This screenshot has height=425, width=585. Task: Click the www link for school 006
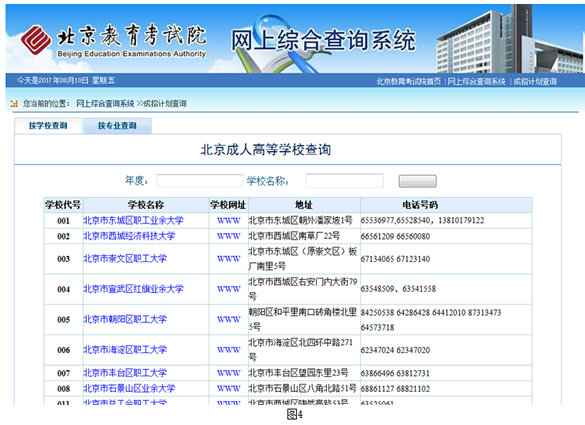click(229, 350)
